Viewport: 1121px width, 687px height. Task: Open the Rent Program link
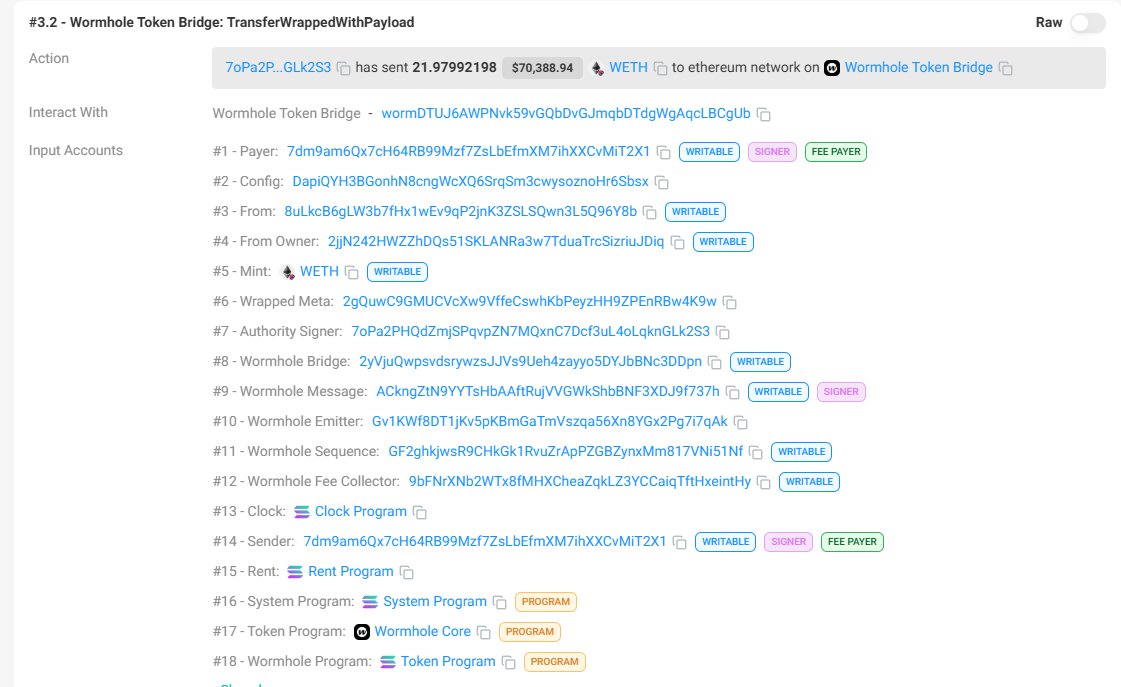350,571
